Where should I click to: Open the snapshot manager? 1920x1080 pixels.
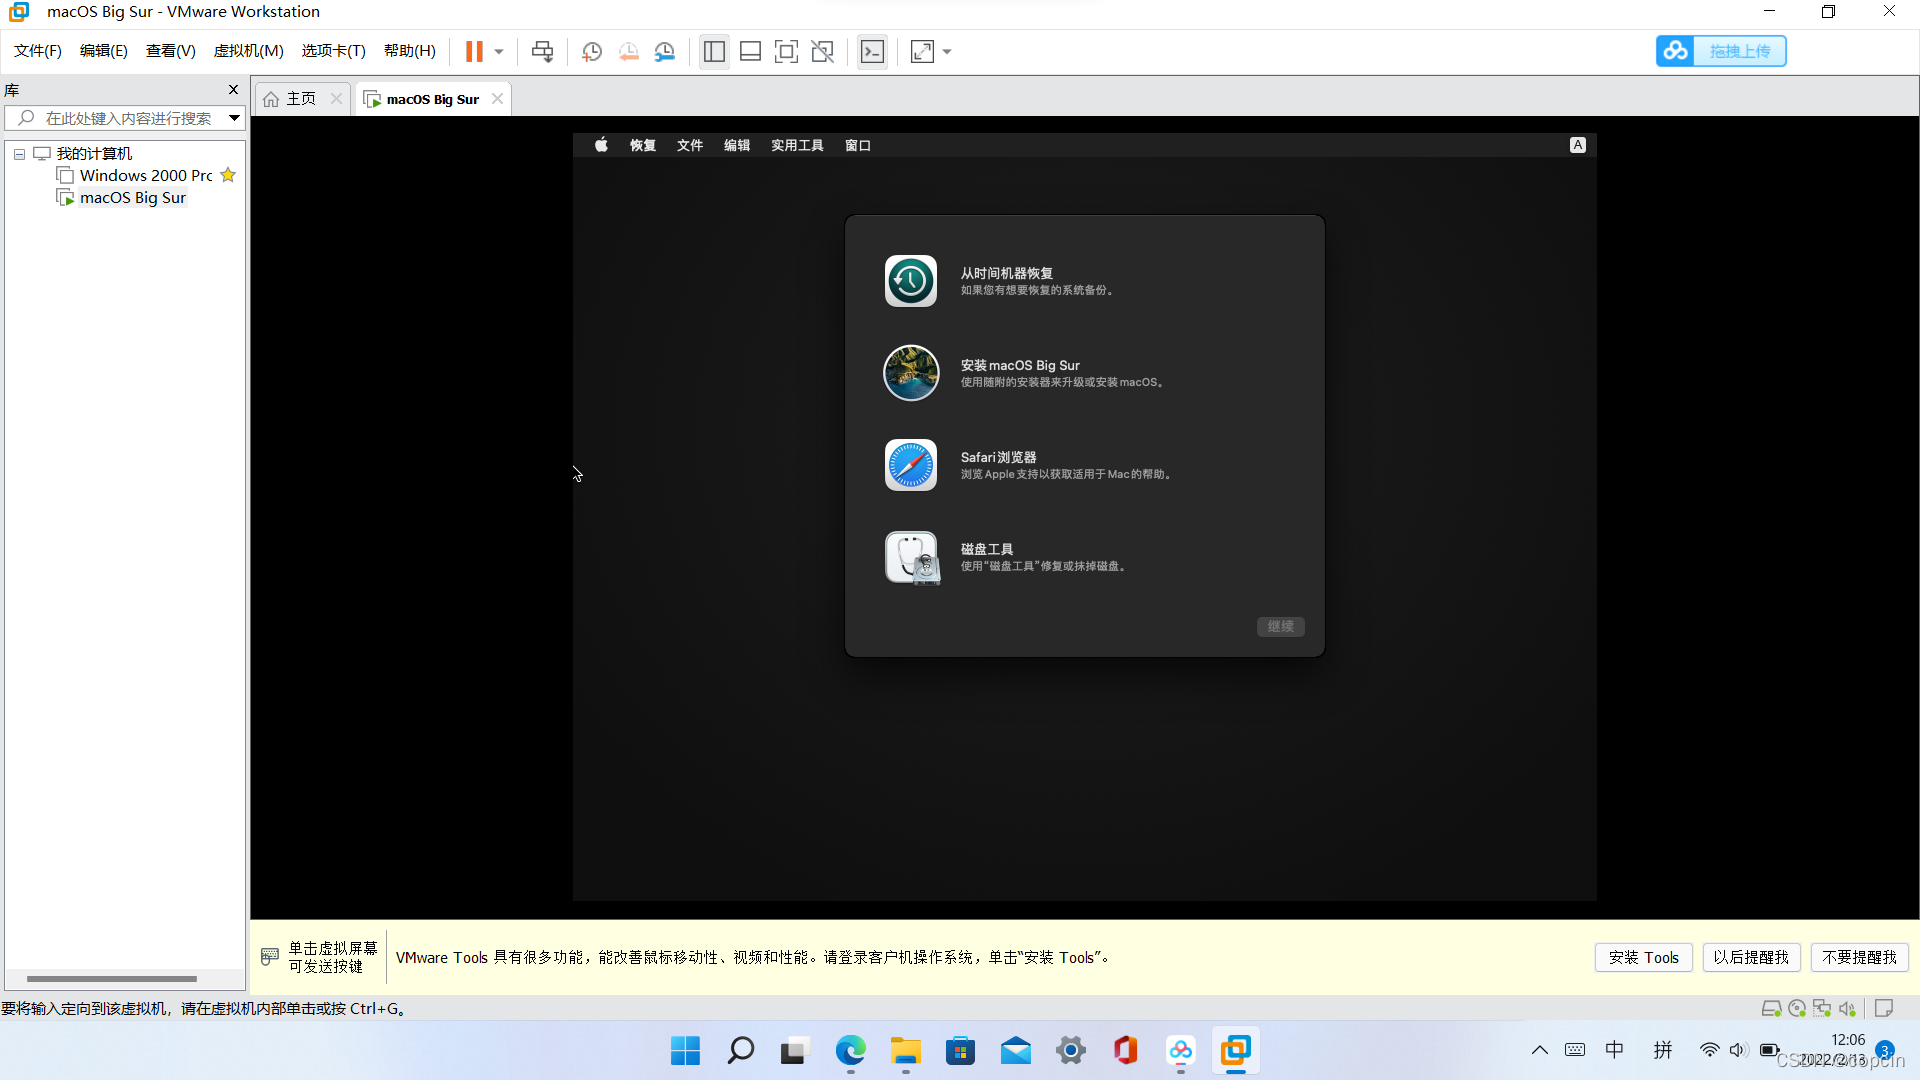click(665, 51)
